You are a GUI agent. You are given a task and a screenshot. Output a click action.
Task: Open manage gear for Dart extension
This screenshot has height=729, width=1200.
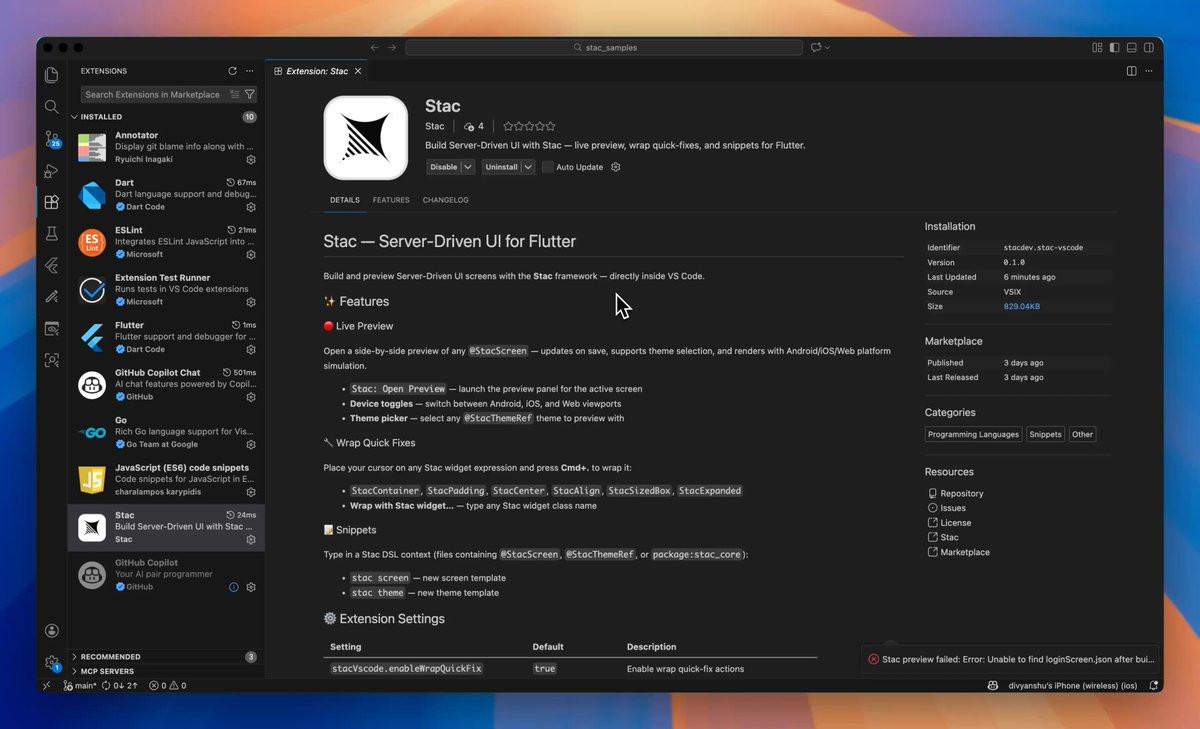(251, 207)
